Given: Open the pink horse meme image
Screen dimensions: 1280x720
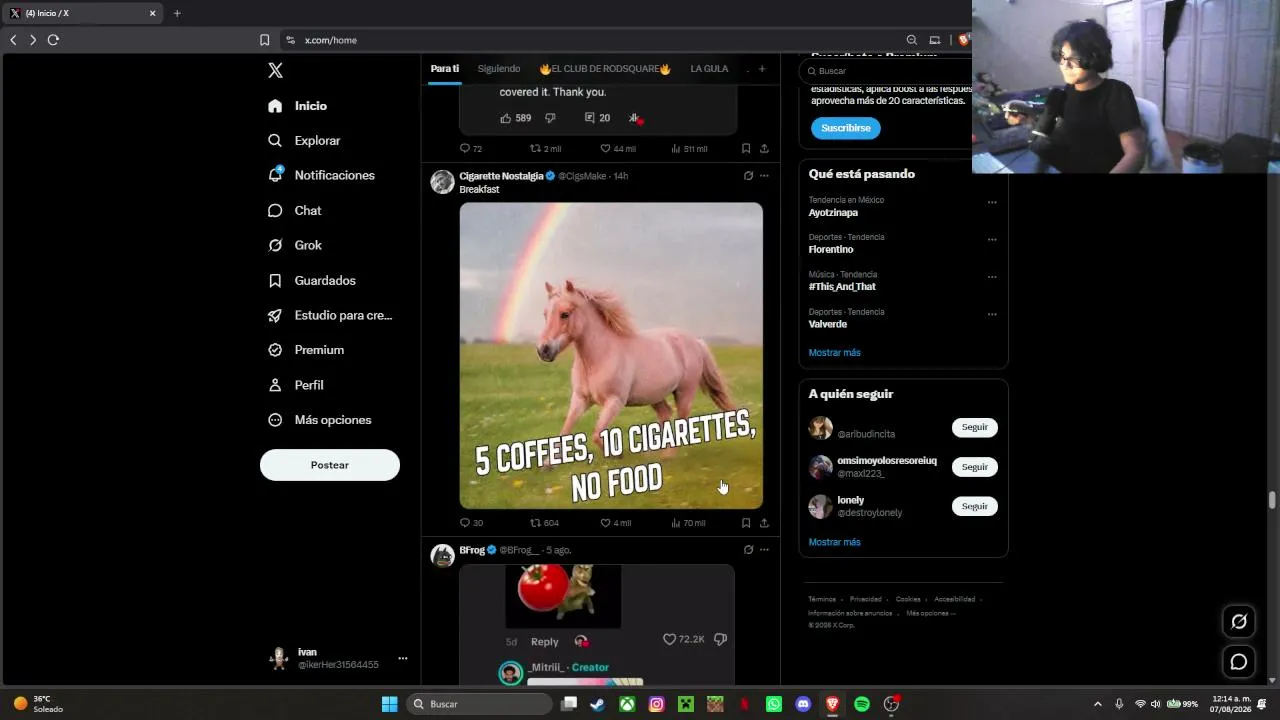Looking at the screenshot, I should click(x=611, y=356).
